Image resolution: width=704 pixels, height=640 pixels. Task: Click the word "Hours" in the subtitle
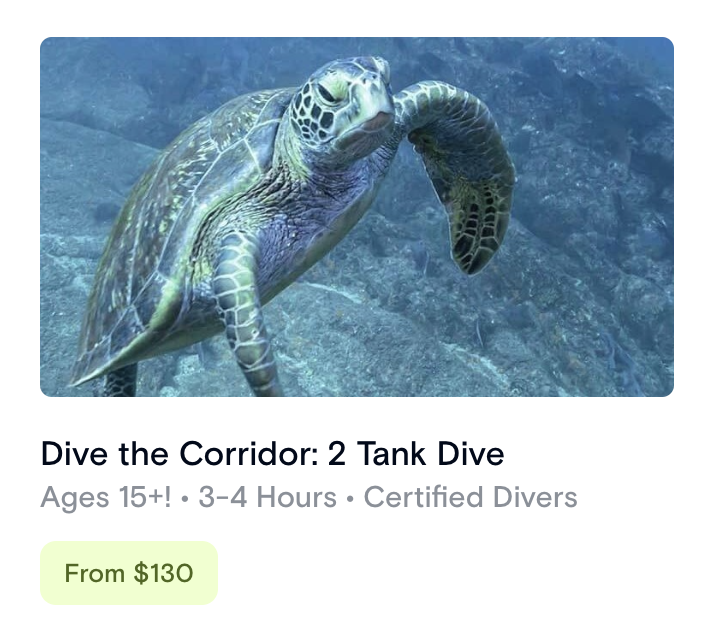[296, 498]
